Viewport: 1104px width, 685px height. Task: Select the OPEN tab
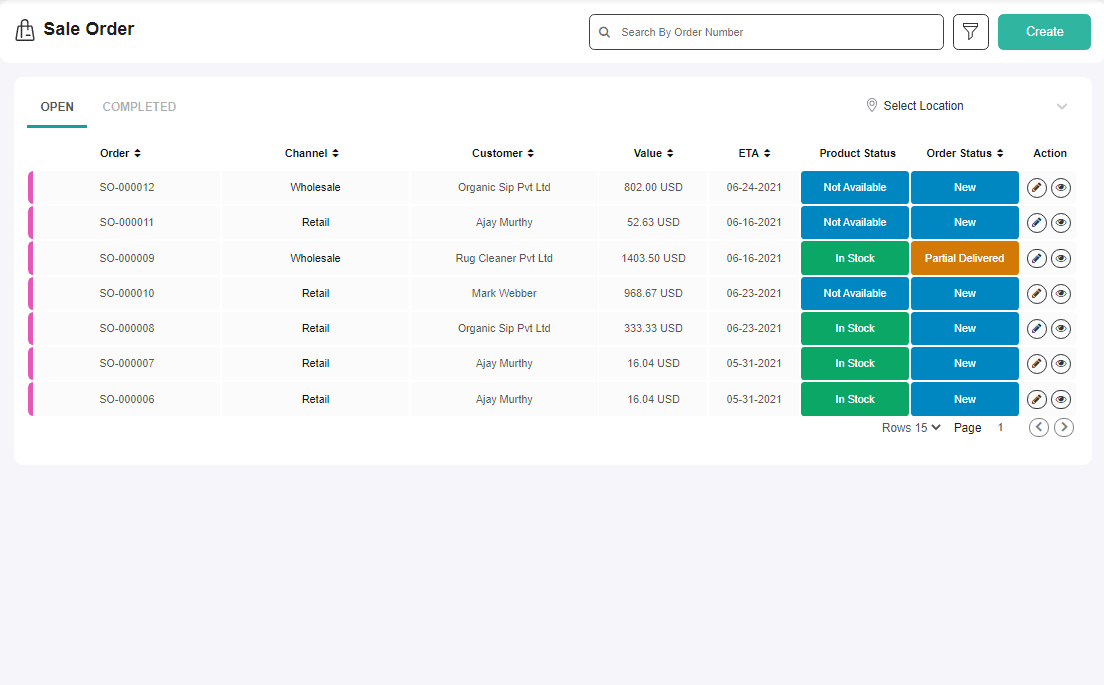pyautogui.click(x=57, y=106)
